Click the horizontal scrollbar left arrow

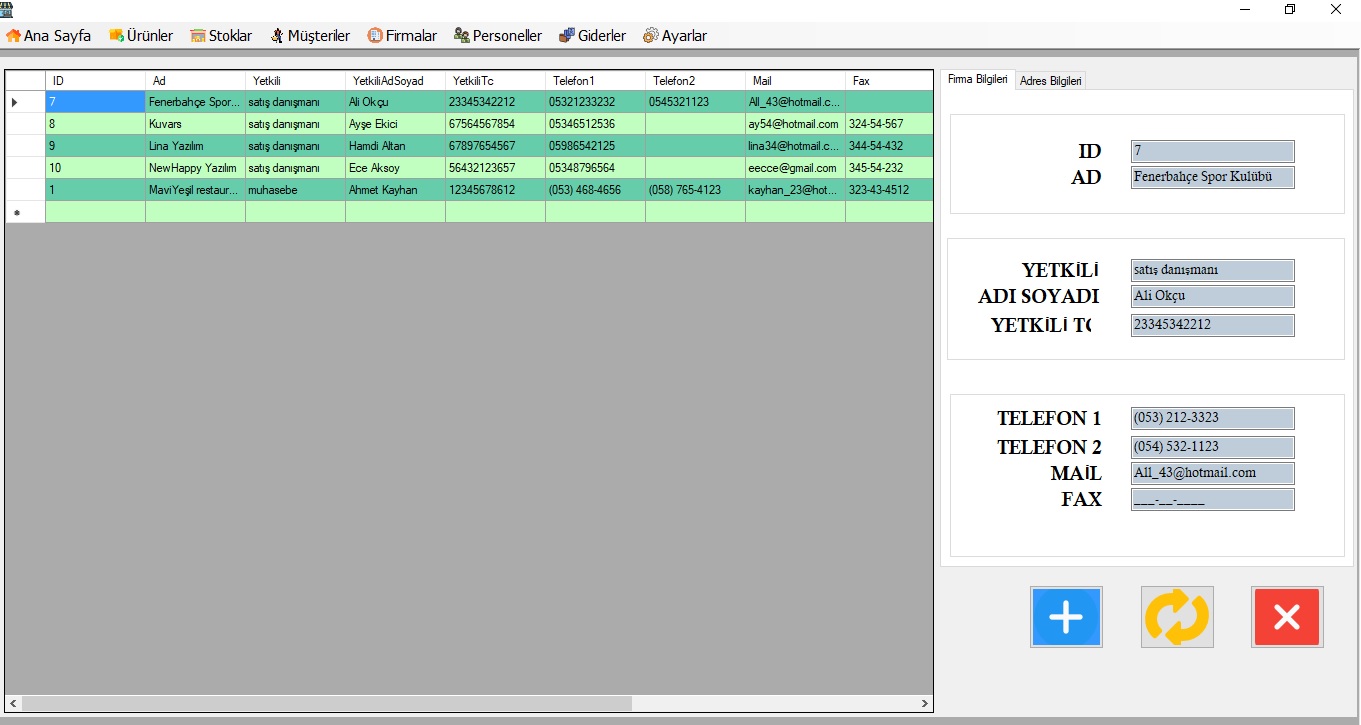[14, 704]
